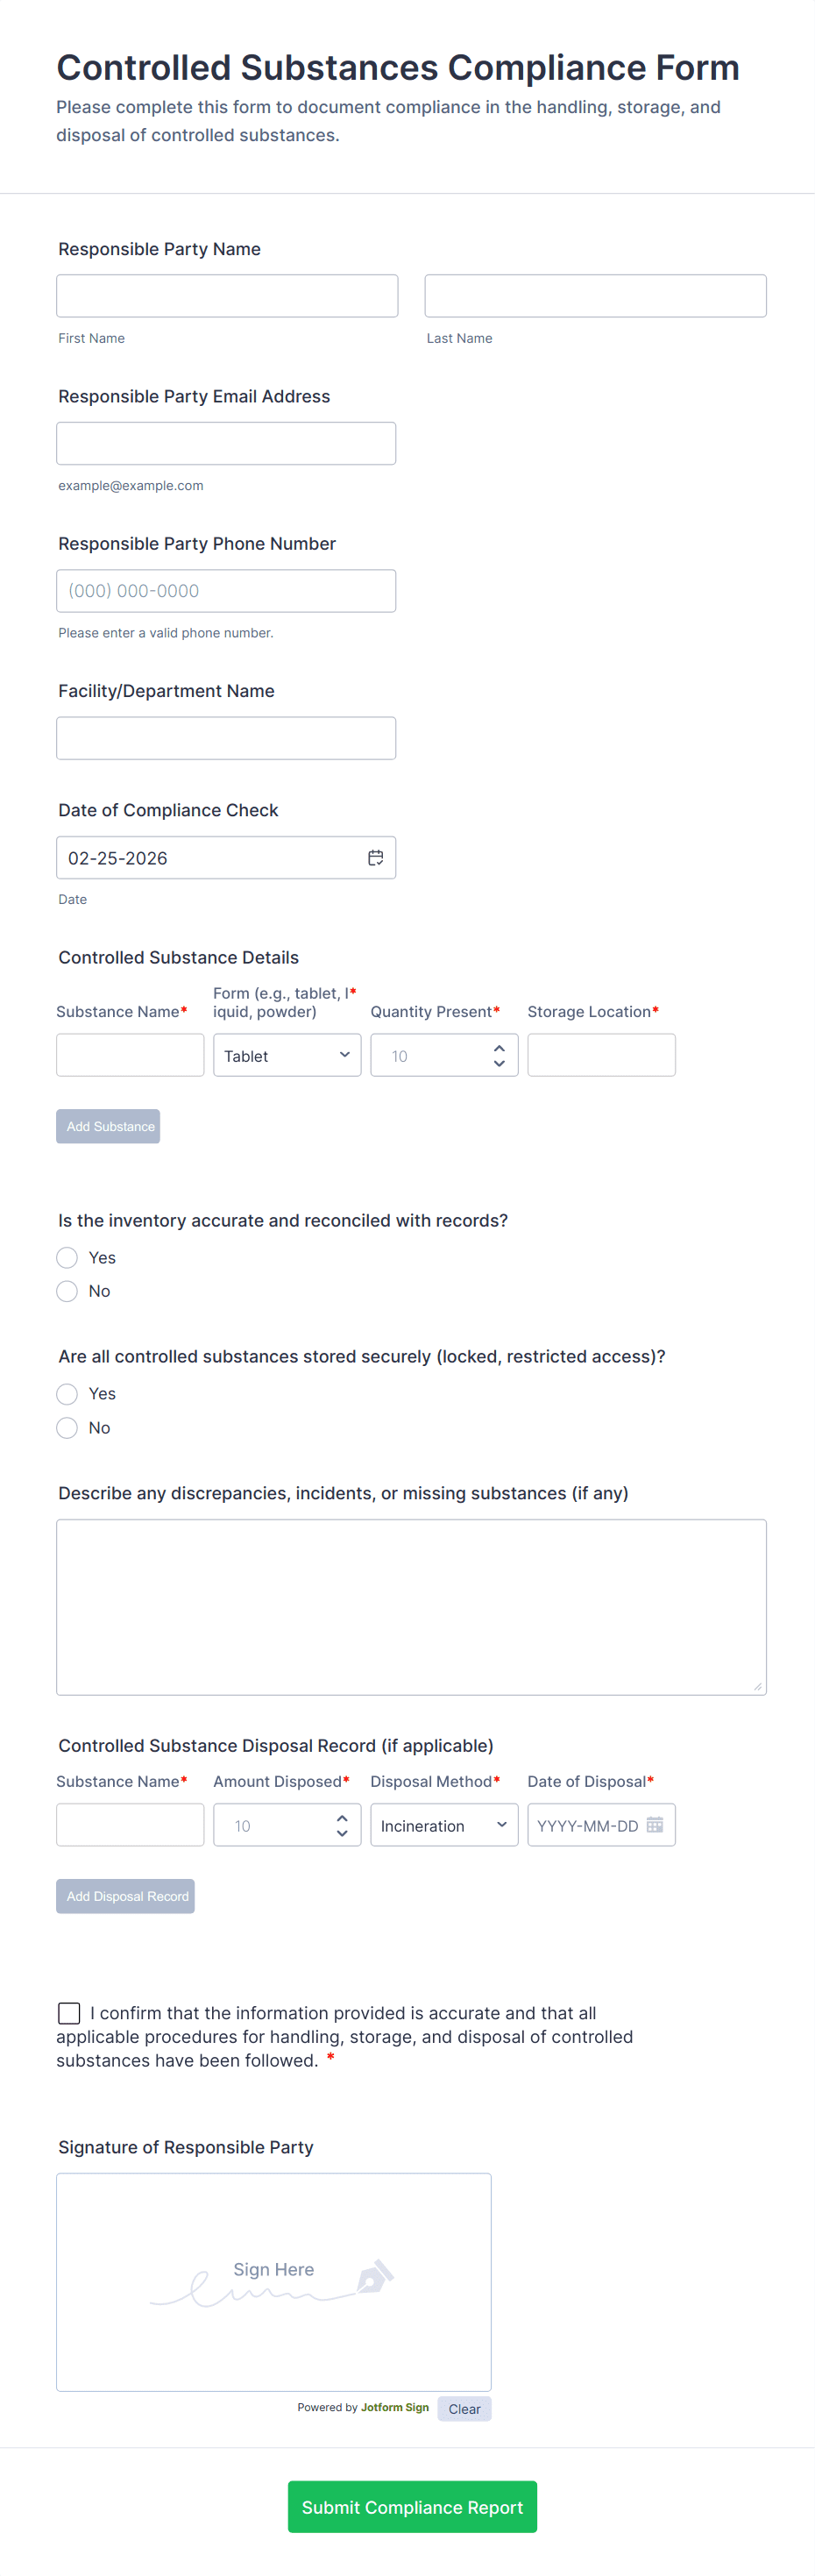
Task: Increase Amount Disposed using up arrow
Action: [342, 1818]
